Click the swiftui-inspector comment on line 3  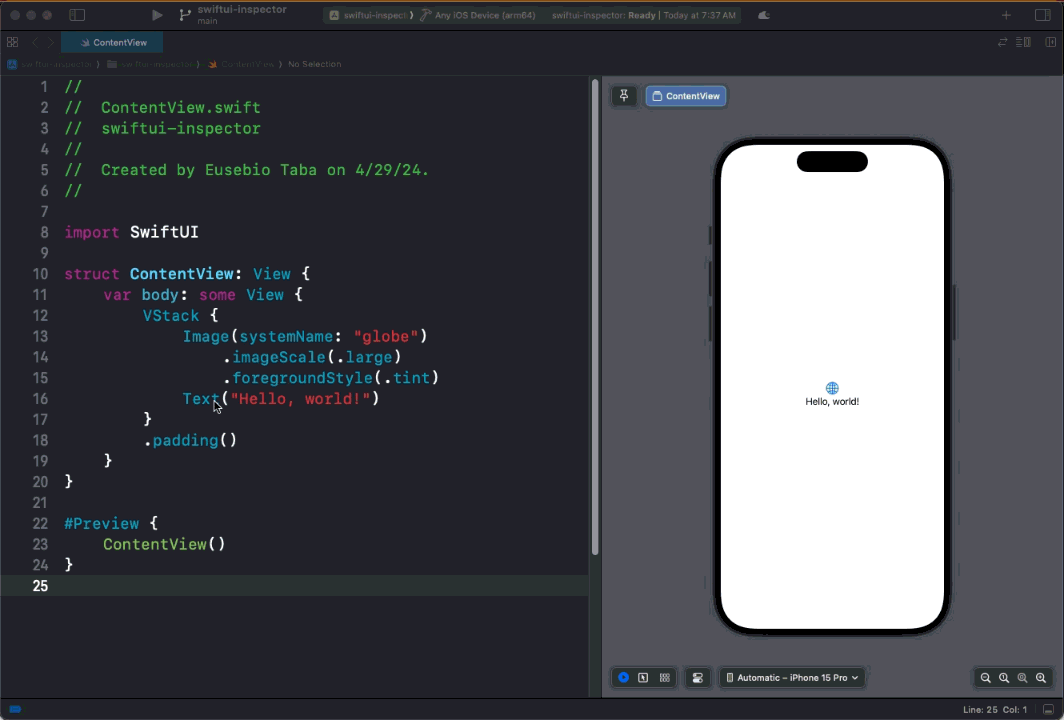click(x=163, y=128)
